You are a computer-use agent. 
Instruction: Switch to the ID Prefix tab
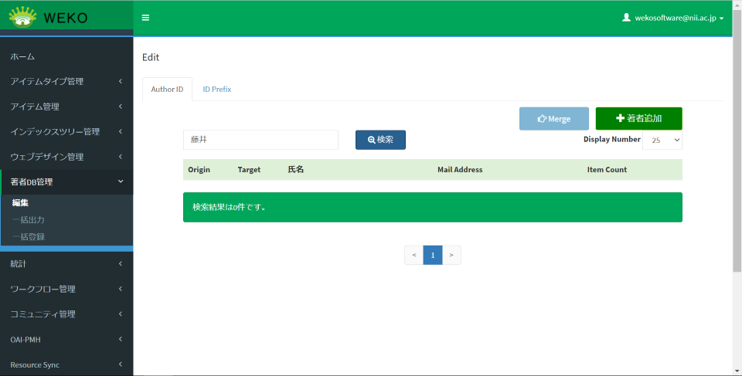[217, 89]
